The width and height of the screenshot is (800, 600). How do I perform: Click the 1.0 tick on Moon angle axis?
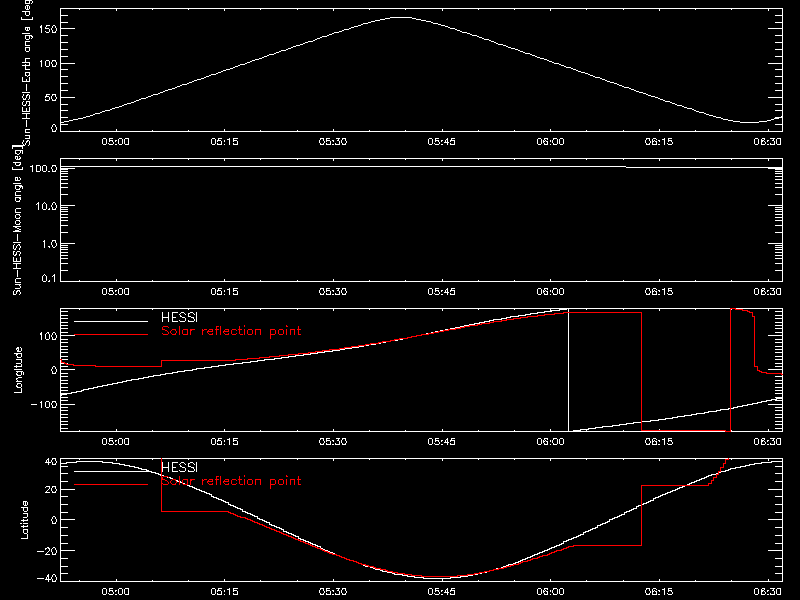49,244
